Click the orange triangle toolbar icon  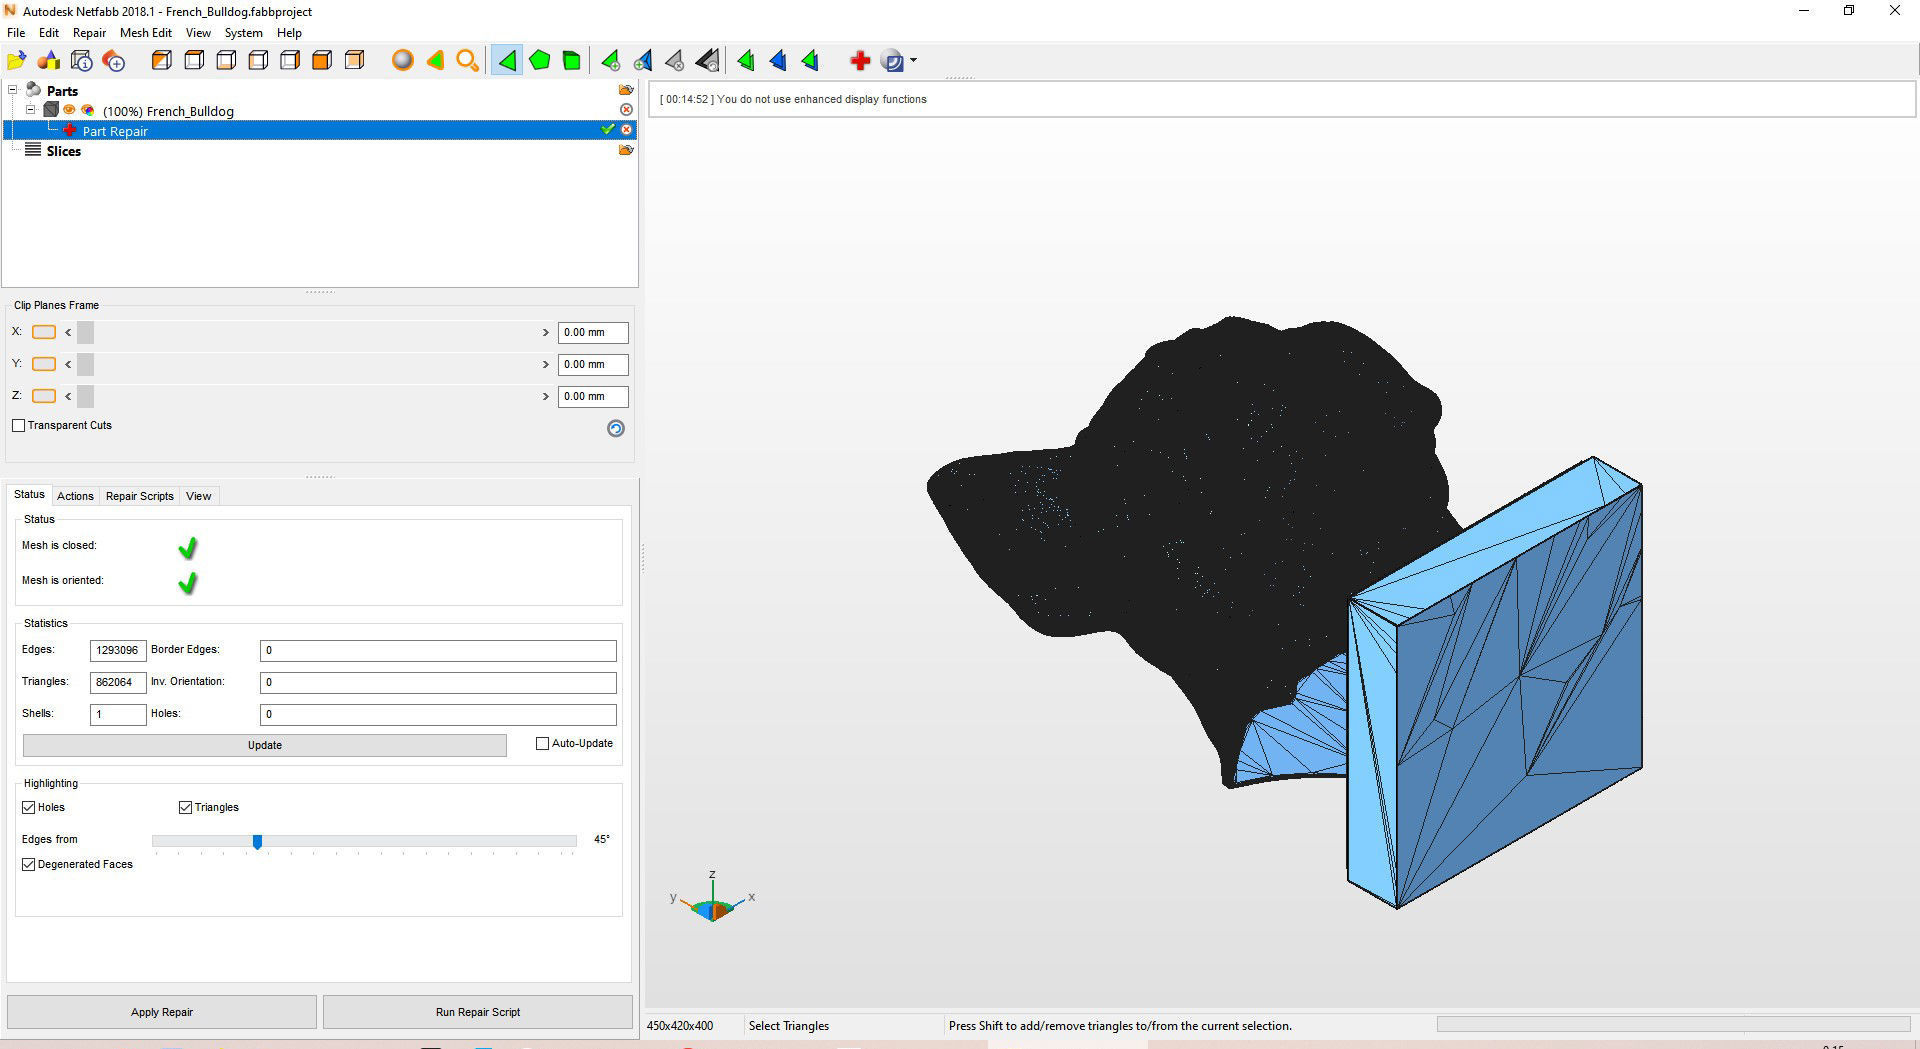[435, 61]
